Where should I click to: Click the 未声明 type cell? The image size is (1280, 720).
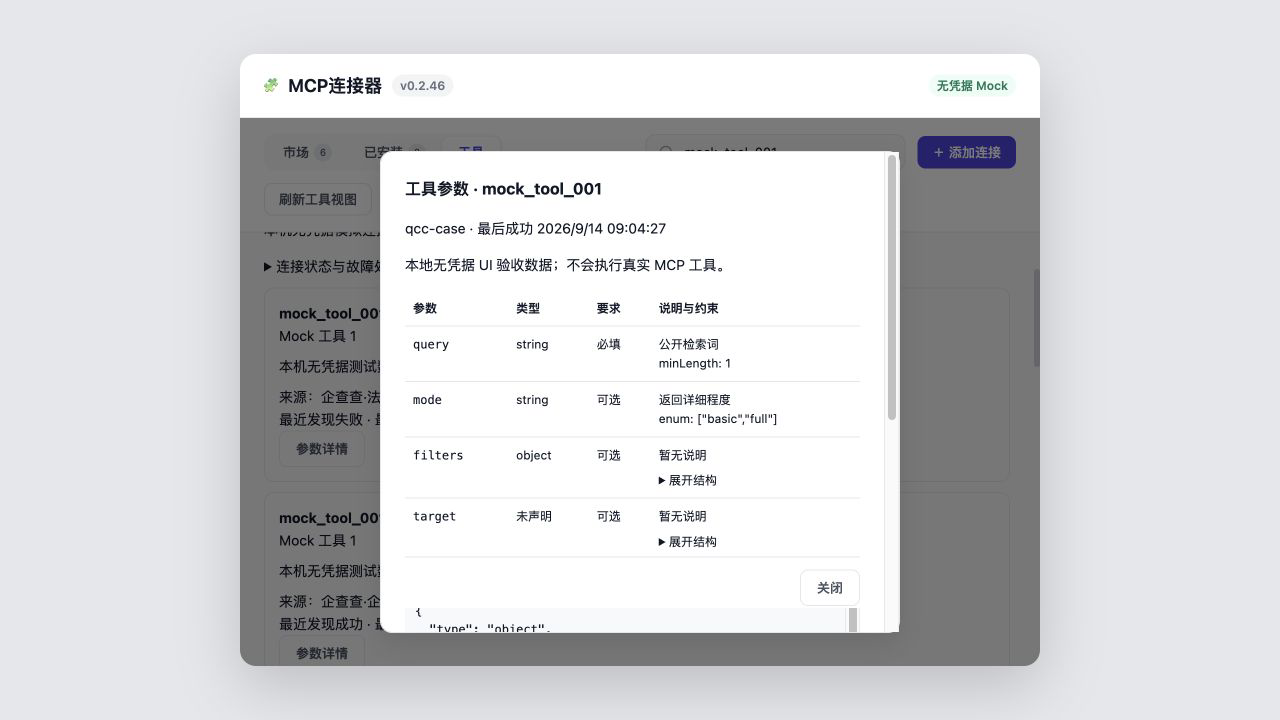point(534,516)
